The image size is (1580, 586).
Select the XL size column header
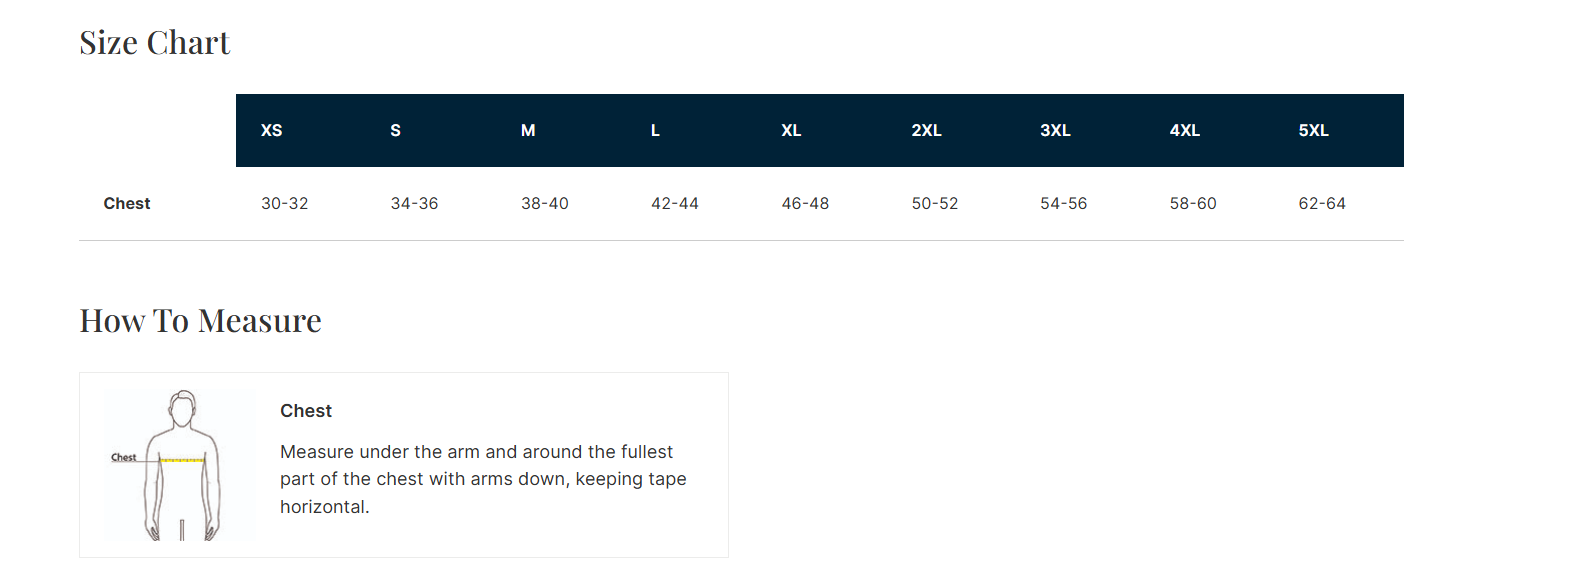(791, 131)
